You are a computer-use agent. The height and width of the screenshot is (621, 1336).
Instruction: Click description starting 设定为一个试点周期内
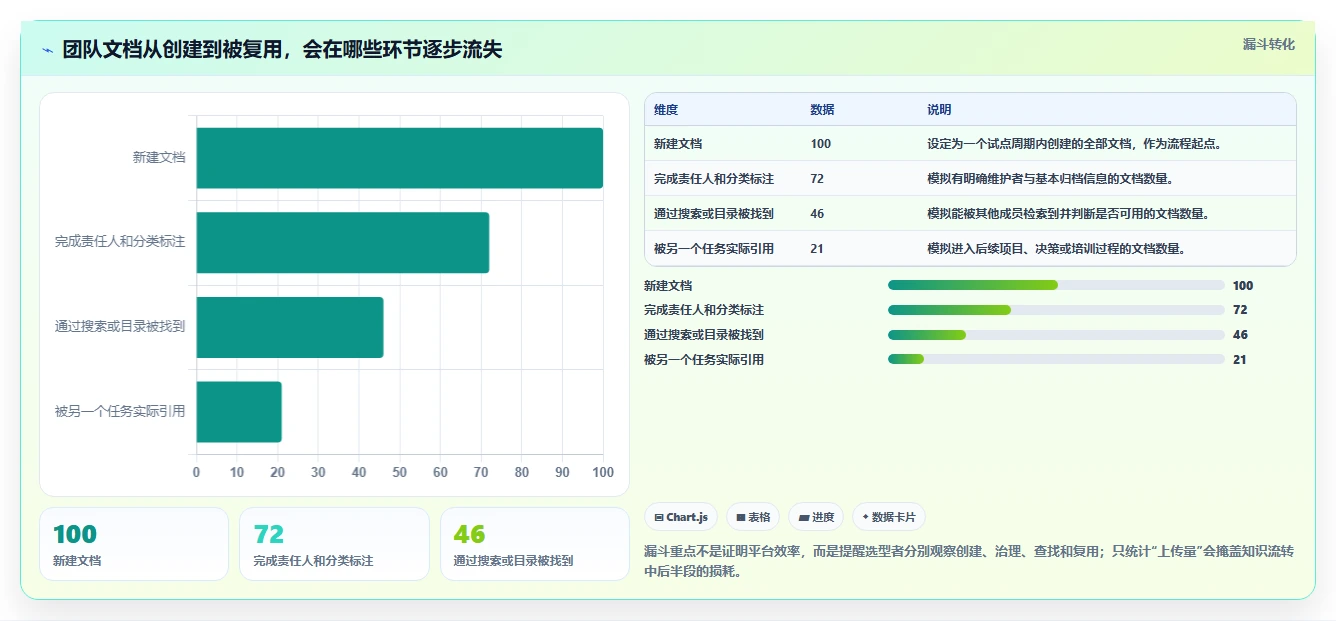(x=1075, y=144)
